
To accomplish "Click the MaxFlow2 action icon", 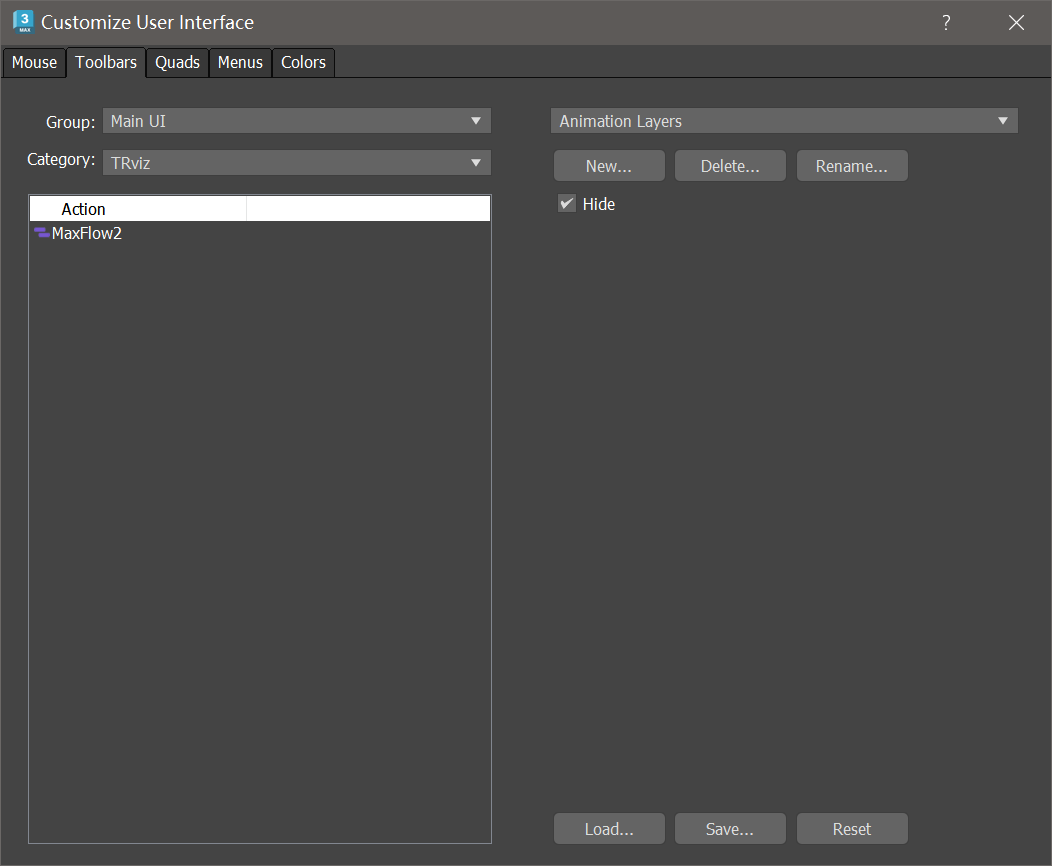I will click(x=40, y=233).
